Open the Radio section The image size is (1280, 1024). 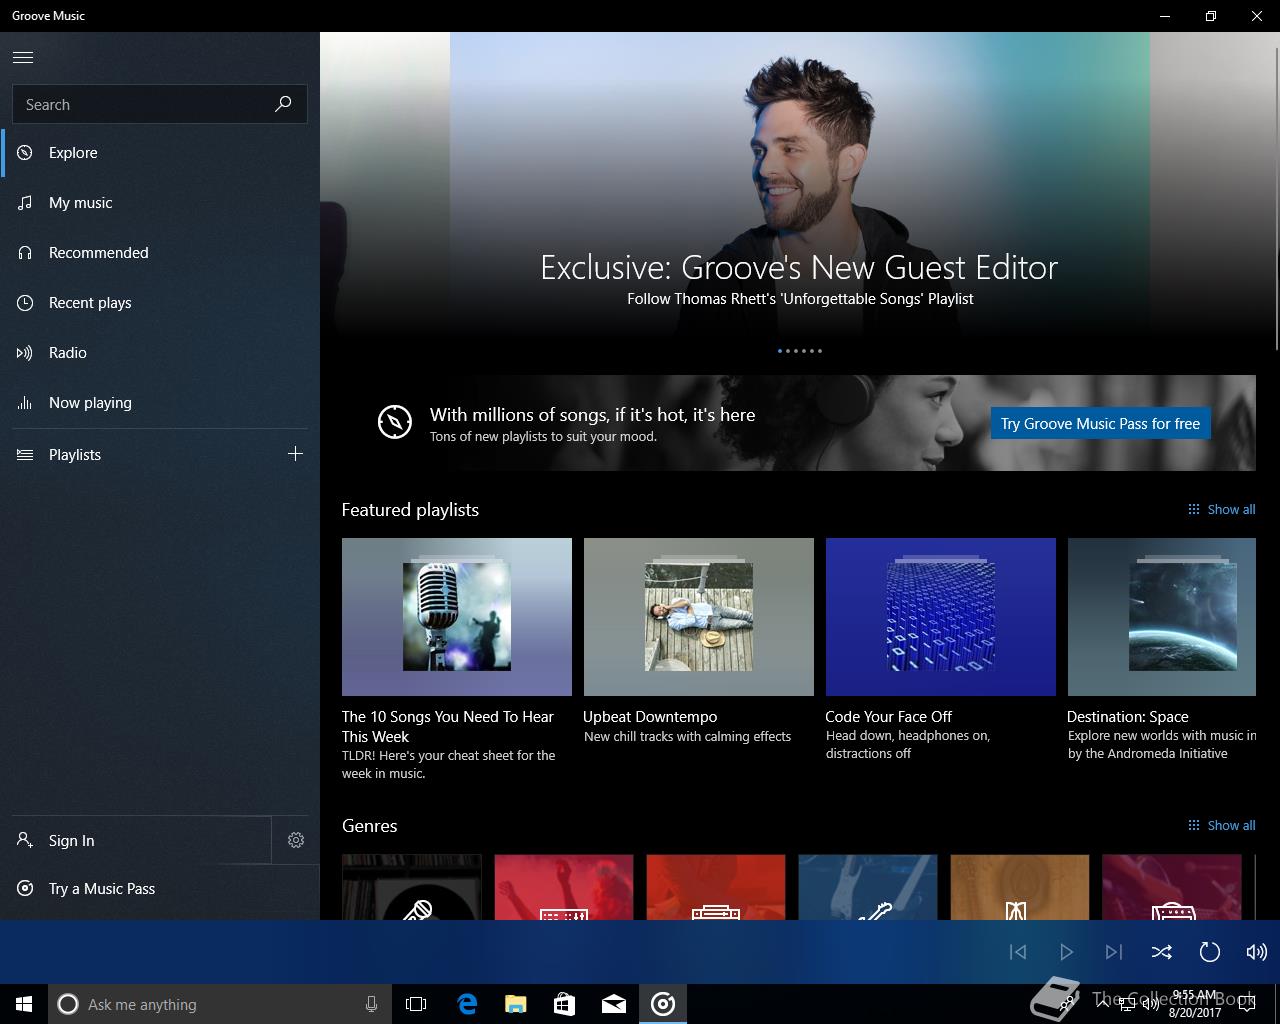click(160, 353)
